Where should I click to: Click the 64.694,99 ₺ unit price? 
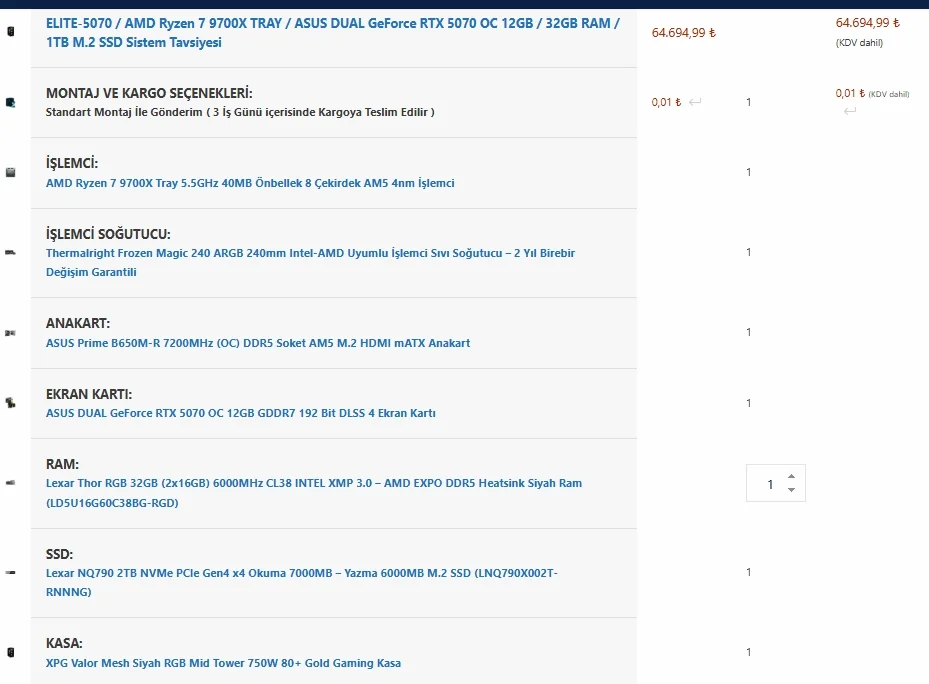point(684,33)
